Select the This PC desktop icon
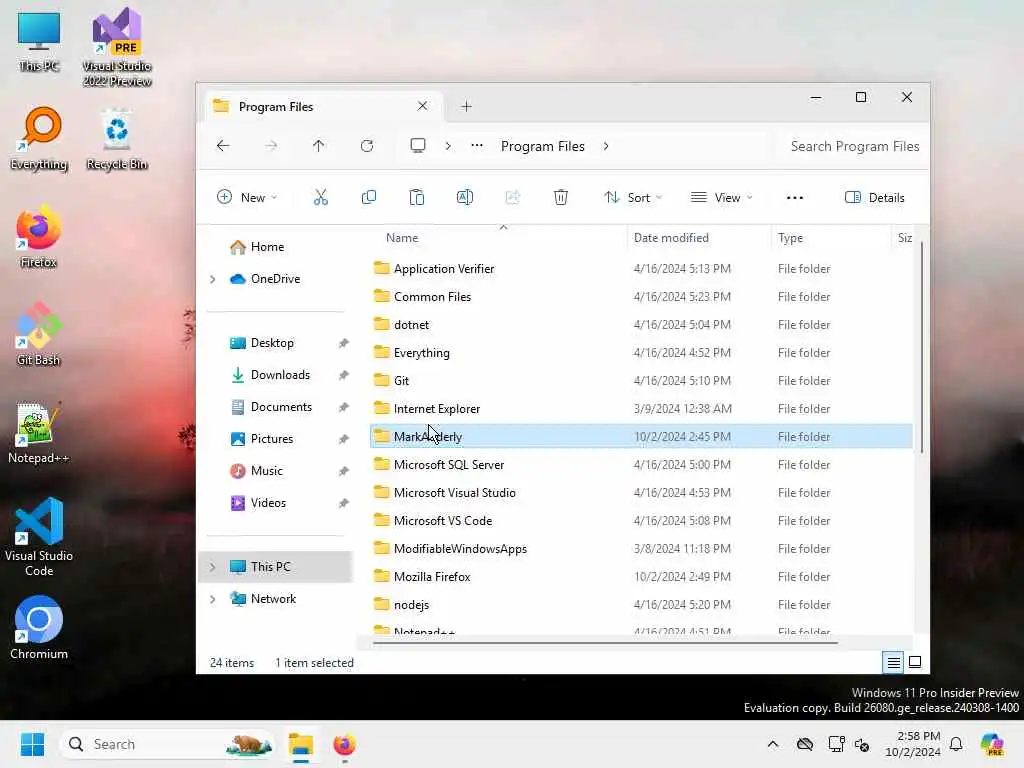The width and height of the screenshot is (1024, 768). [39, 42]
